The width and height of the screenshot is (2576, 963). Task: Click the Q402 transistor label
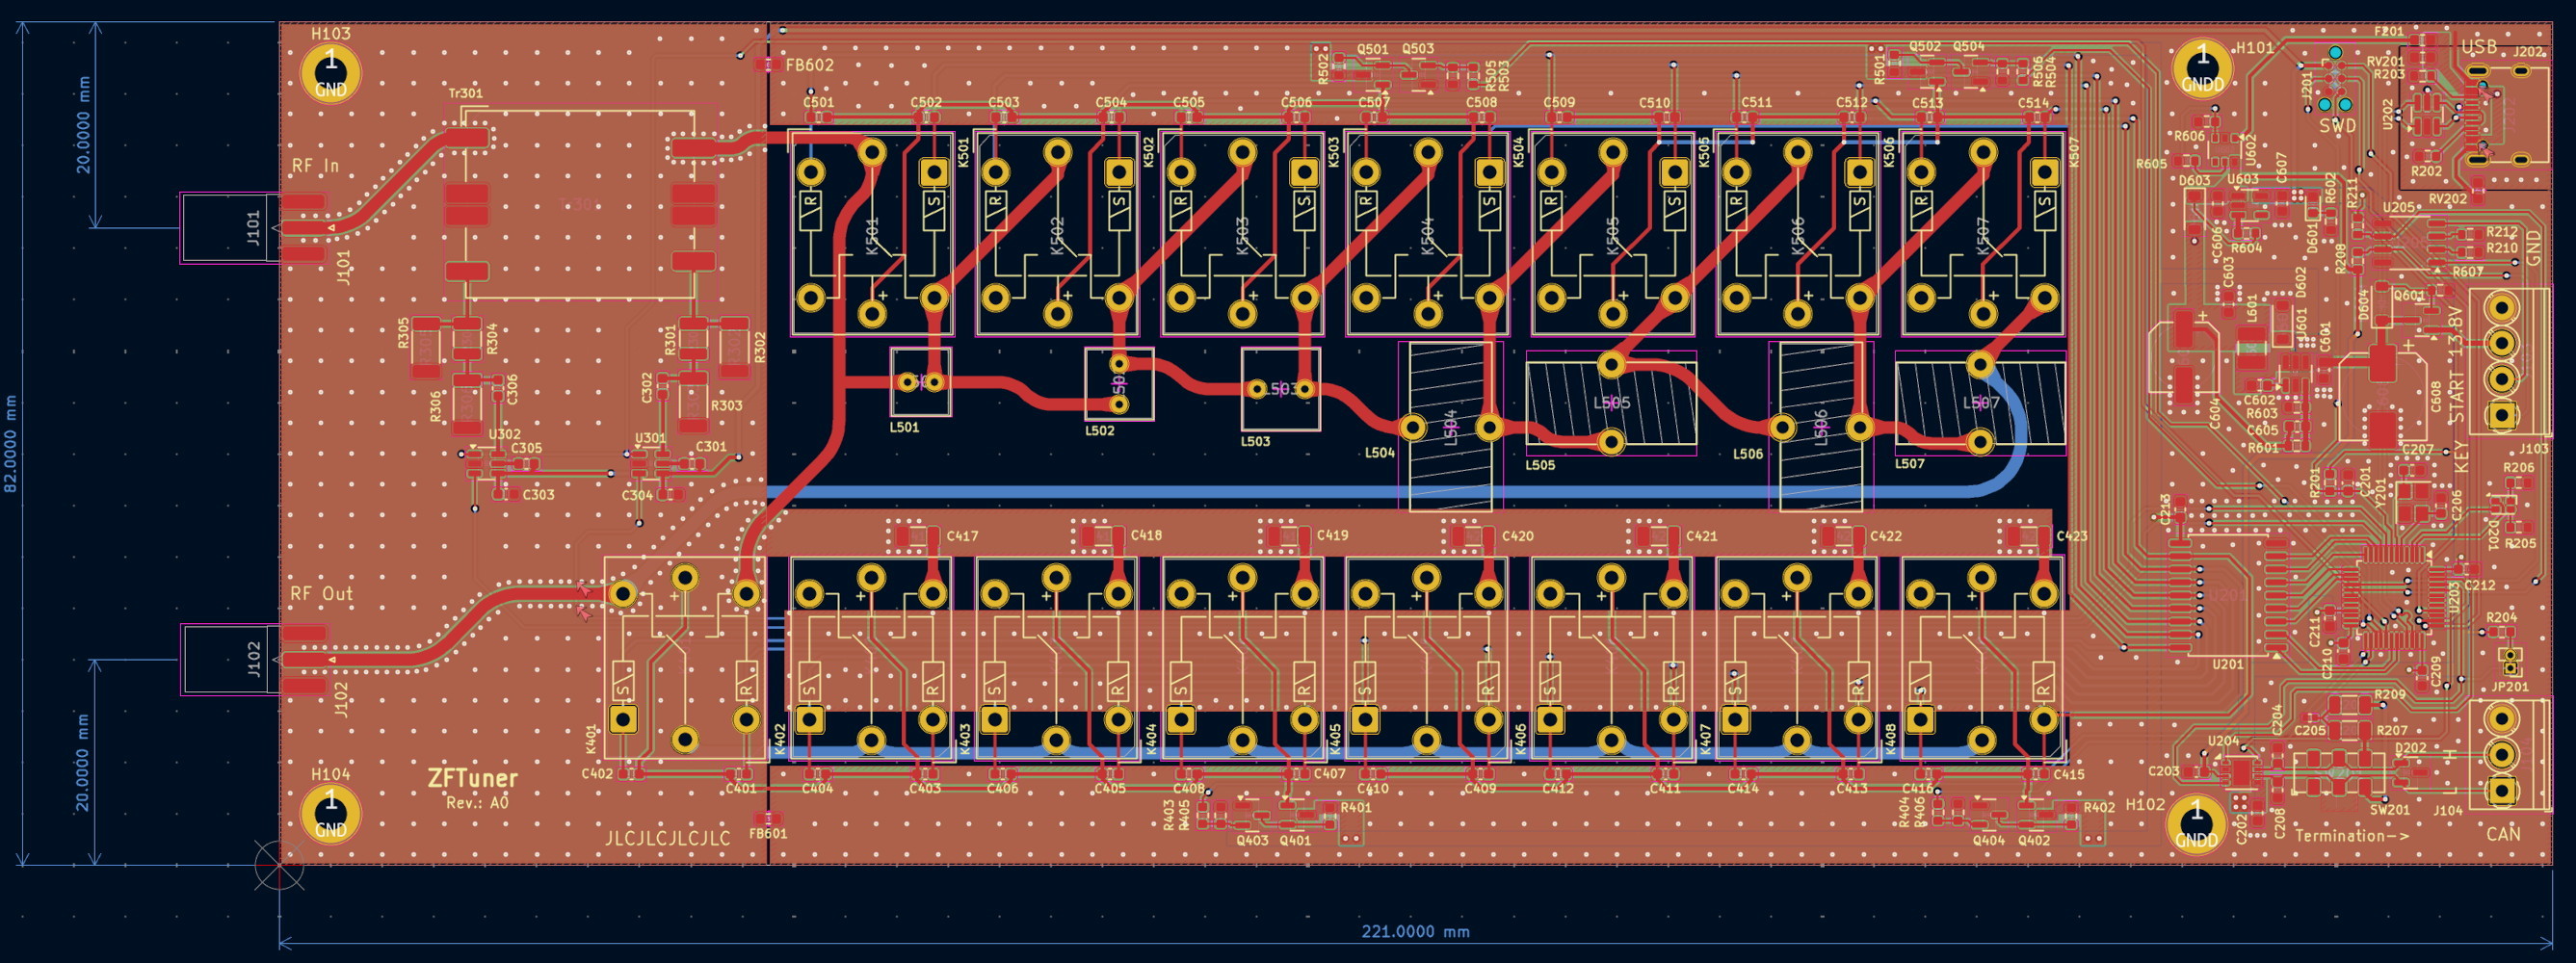coord(2034,841)
